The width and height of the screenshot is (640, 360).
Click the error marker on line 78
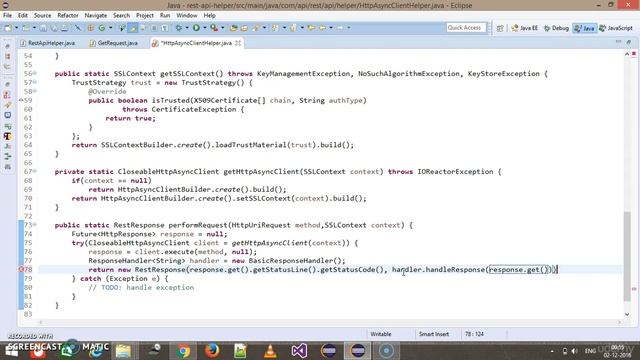[x=21, y=269]
